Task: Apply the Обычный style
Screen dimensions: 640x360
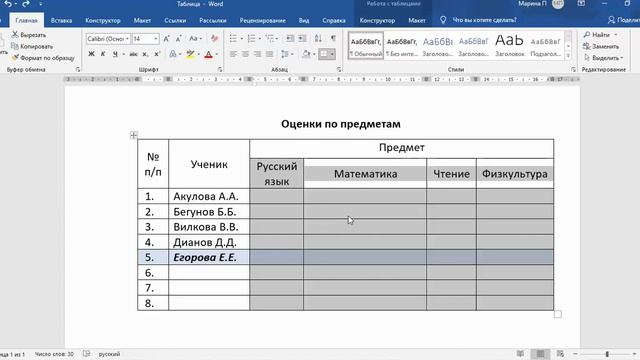Action: tap(366, 46)
